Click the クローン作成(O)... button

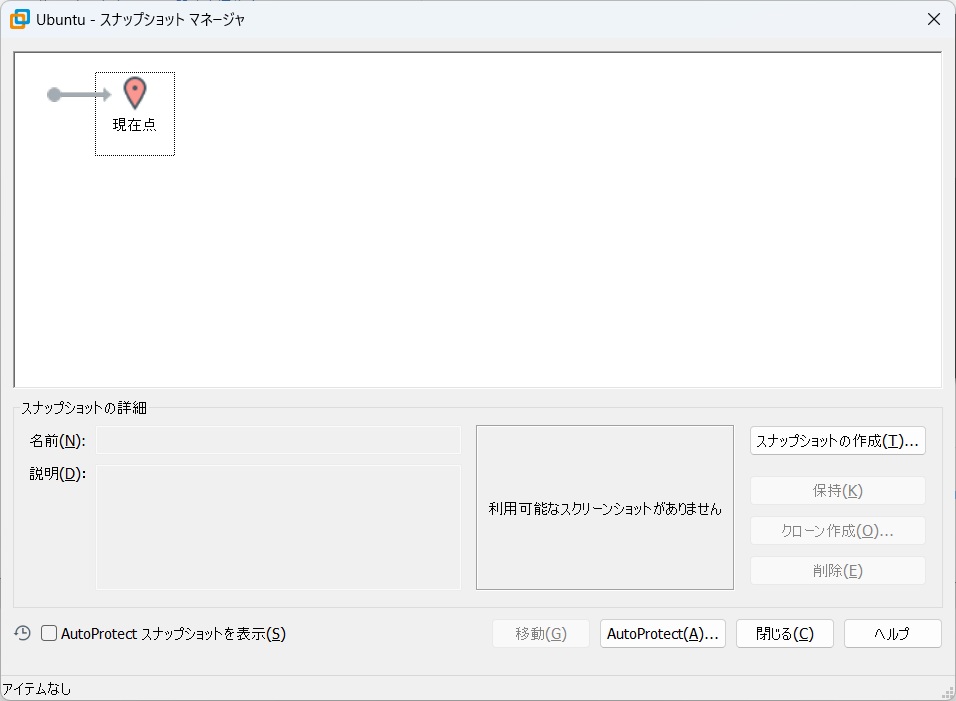tap(837, 531)
